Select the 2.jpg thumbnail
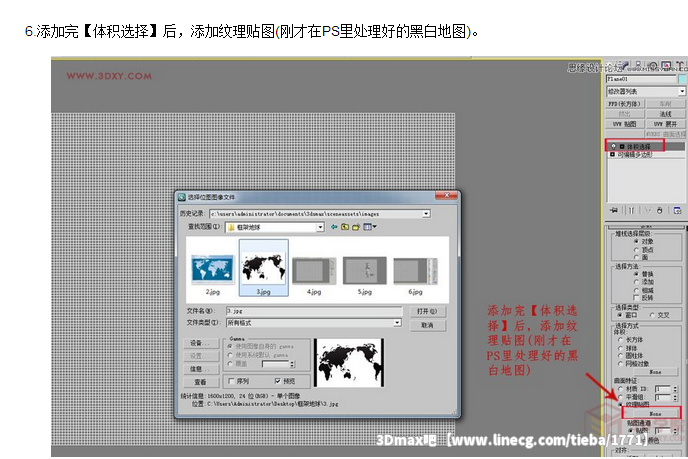Viewport: 688px width, 459px height. point(212,273)
